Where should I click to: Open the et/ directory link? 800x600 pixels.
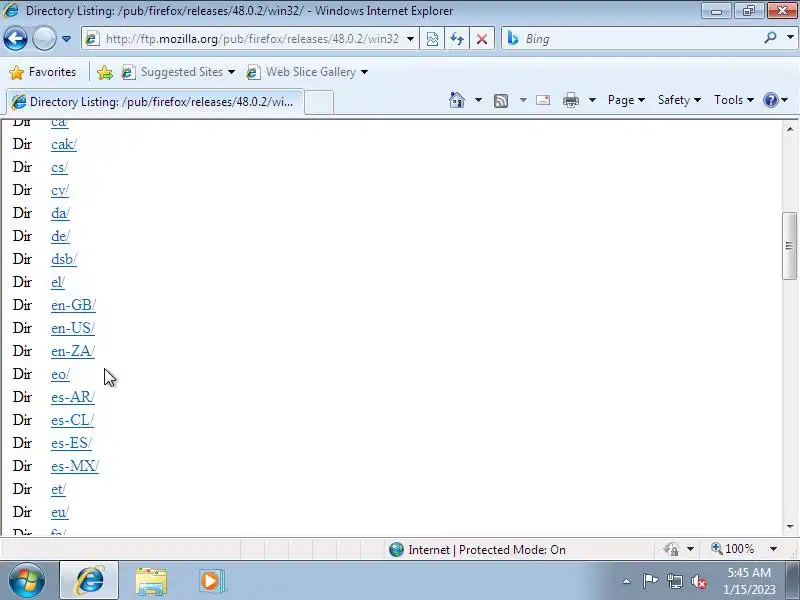click(58, 489)
